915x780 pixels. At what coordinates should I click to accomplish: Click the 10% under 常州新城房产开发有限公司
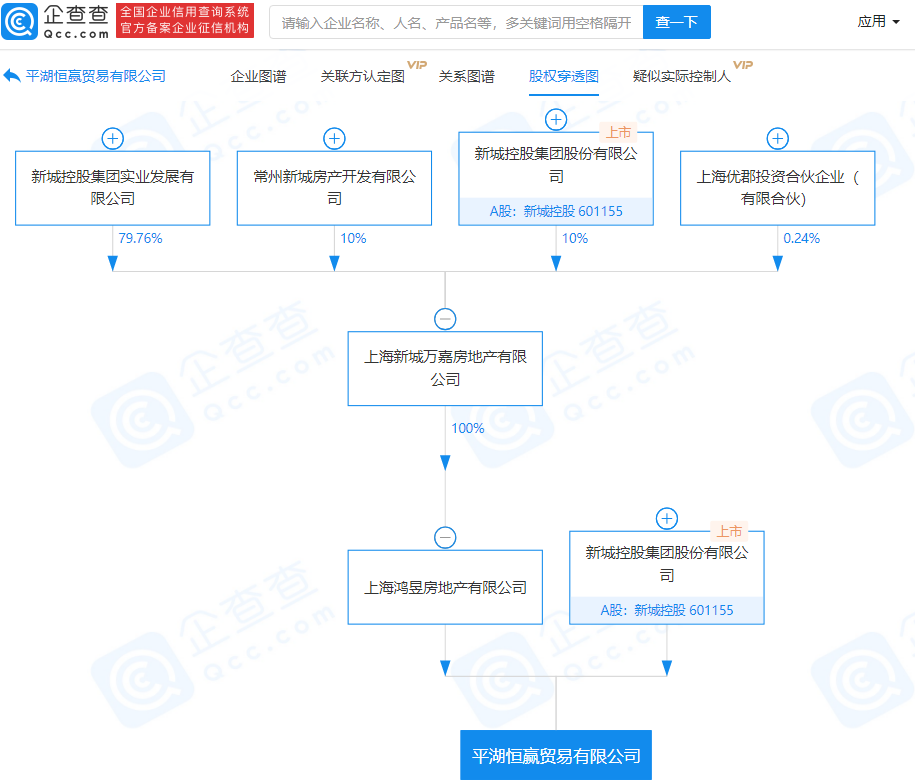(353, 238)
